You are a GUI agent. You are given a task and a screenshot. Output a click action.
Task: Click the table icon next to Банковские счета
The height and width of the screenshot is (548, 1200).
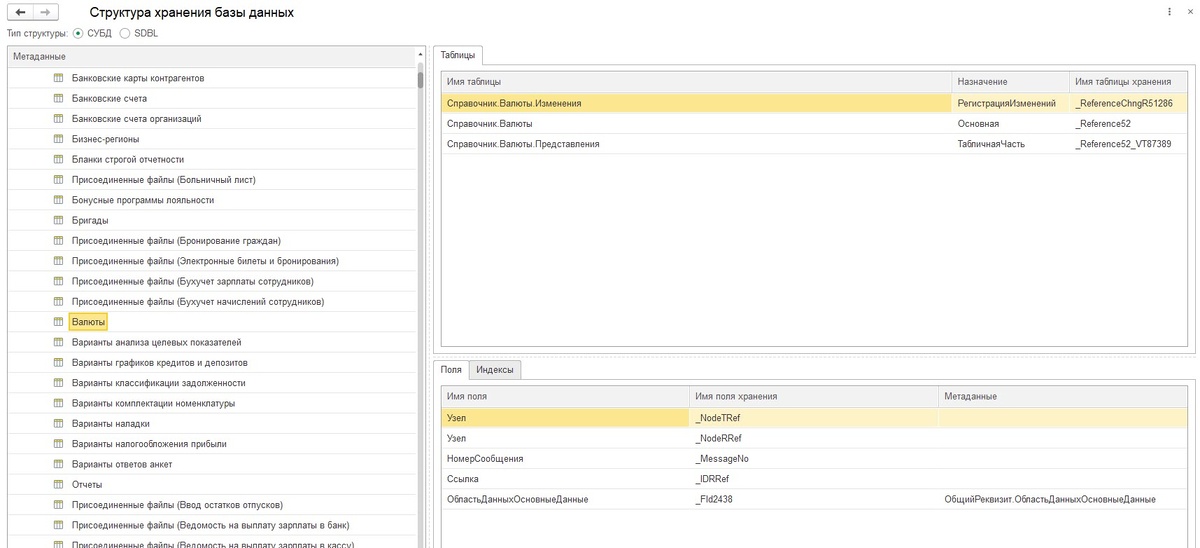(x=58, y=98)
